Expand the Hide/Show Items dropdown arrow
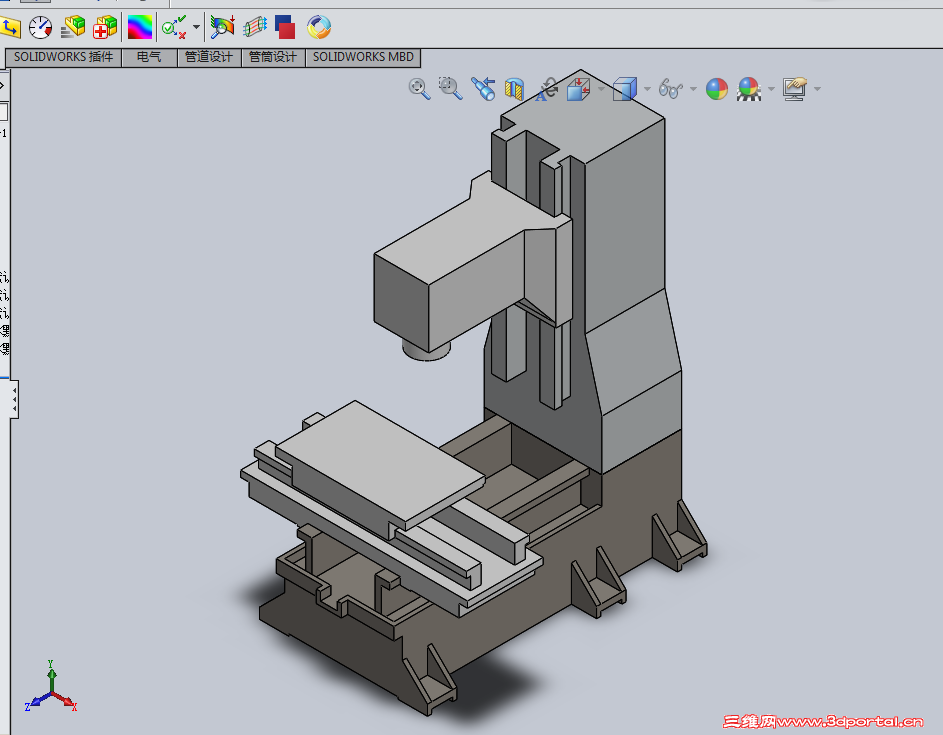The height and width of the screenshot is (735, 943). point(693,89)
